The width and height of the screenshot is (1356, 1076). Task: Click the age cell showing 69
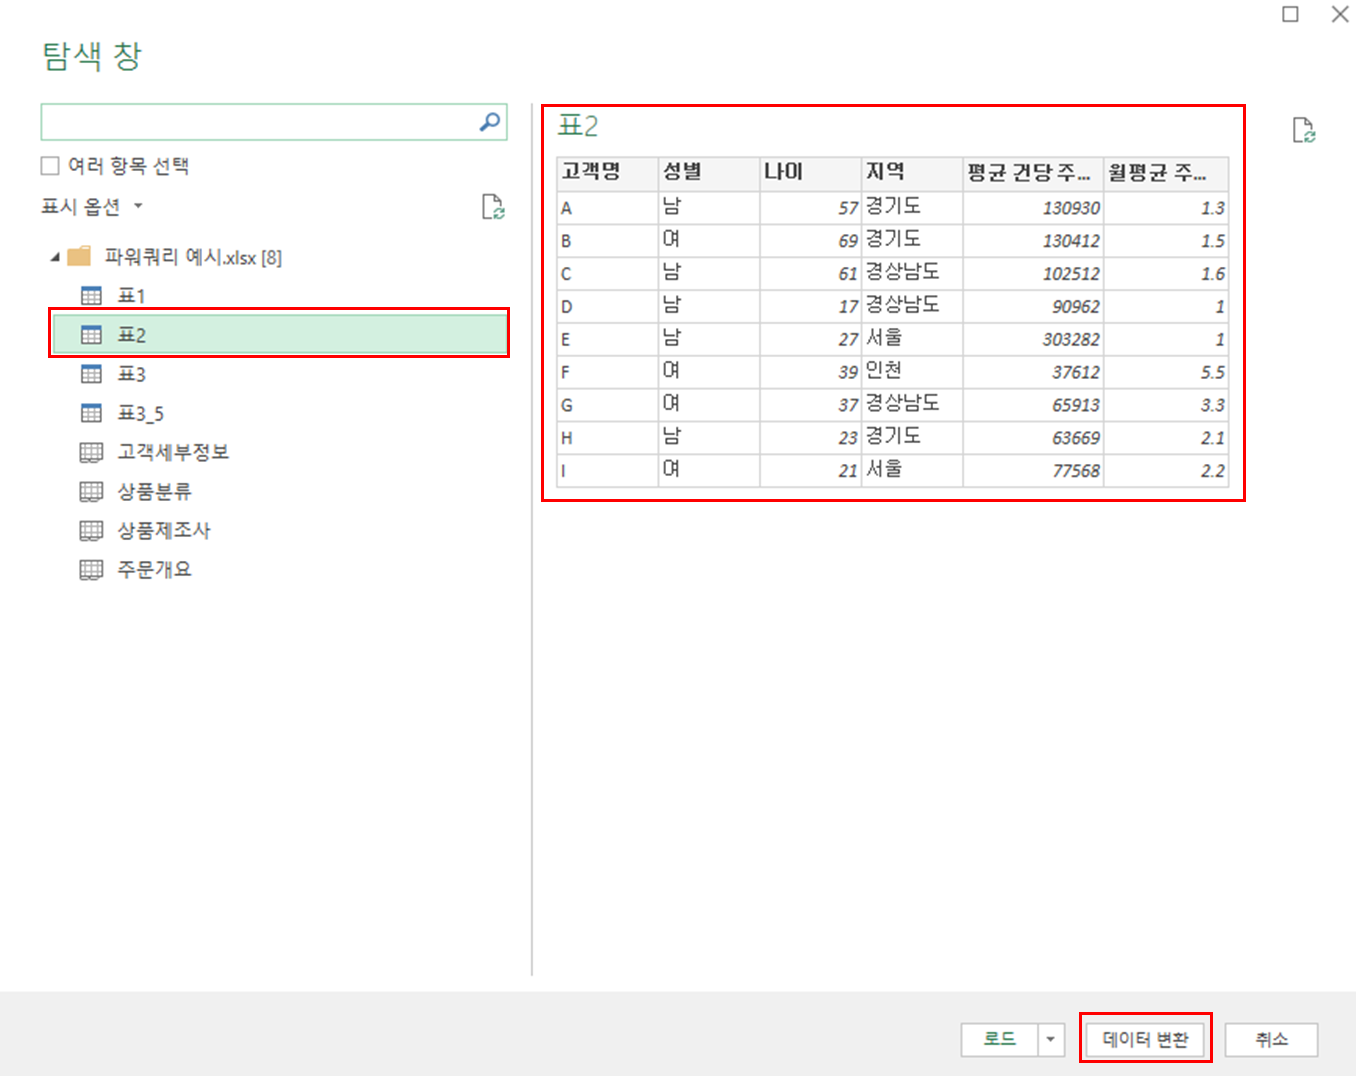811,241
